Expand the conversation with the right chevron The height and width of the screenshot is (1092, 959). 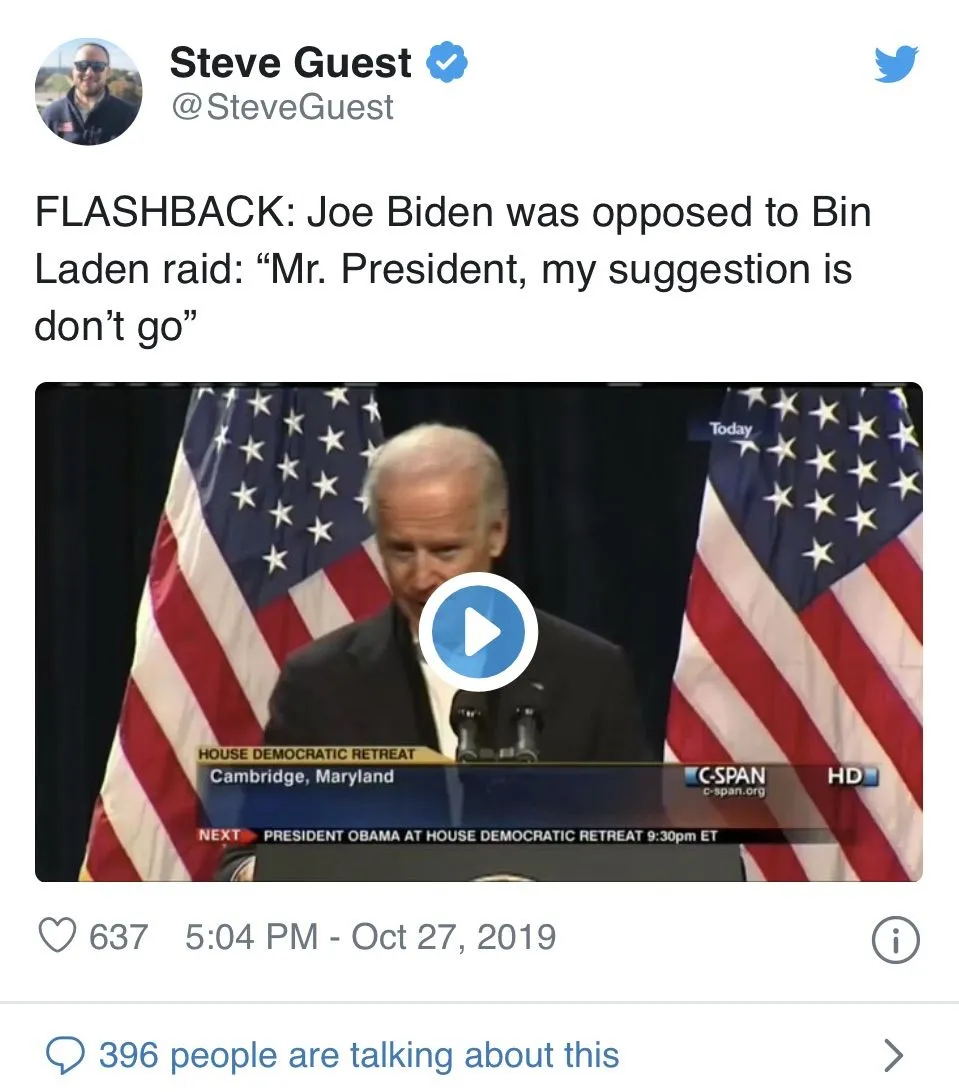point(893,1055)
